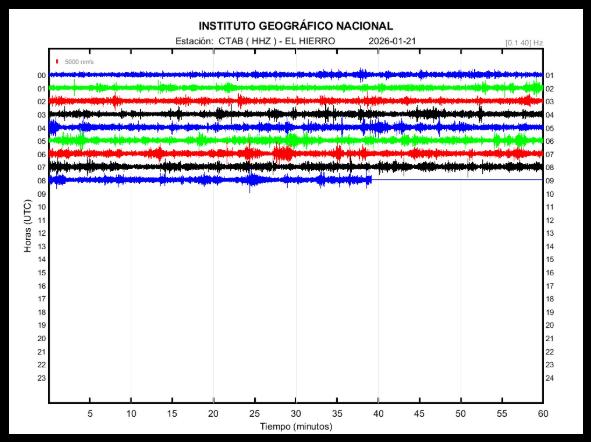The width and height of the screenshot is (591, 442).
Task: Click the 50 tick on the Tiempo axis
Action: coord(460,413)
